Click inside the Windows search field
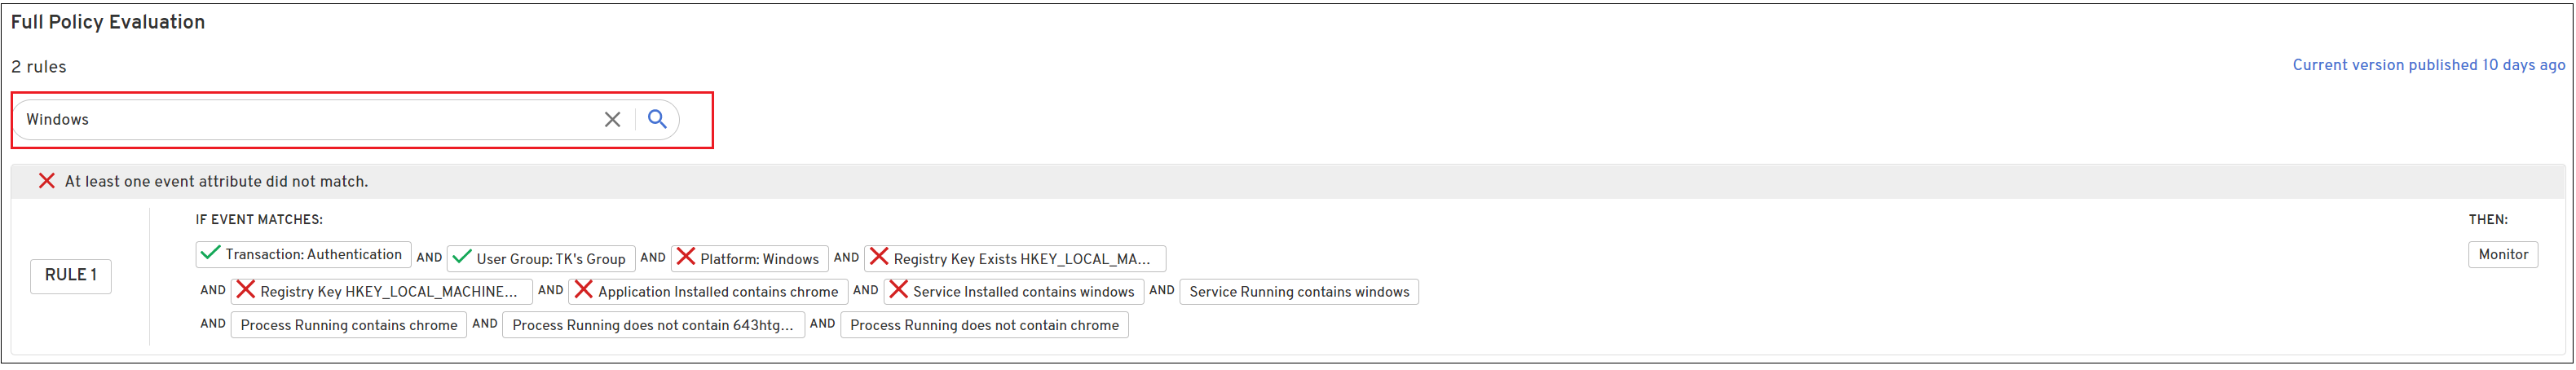This screenshot has width=2576, height=370. coord(300,119)
